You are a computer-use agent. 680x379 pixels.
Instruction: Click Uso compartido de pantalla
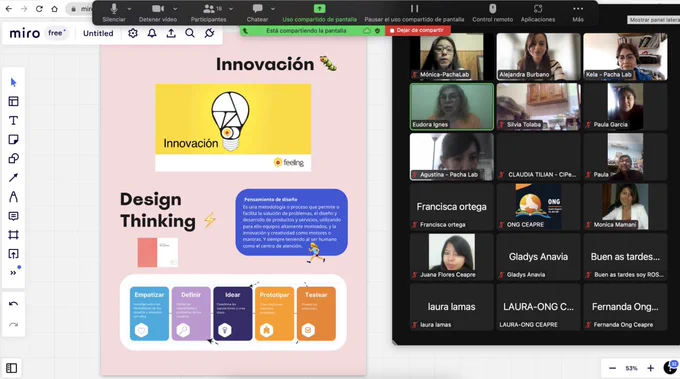tap(319, 13)
